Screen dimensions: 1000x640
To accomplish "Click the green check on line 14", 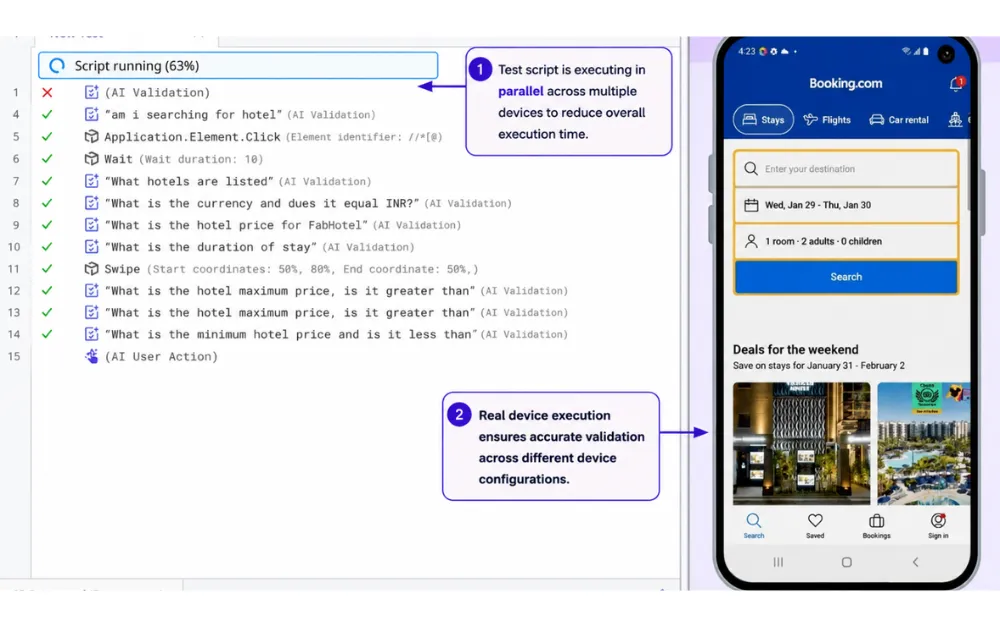I will 47,334.
